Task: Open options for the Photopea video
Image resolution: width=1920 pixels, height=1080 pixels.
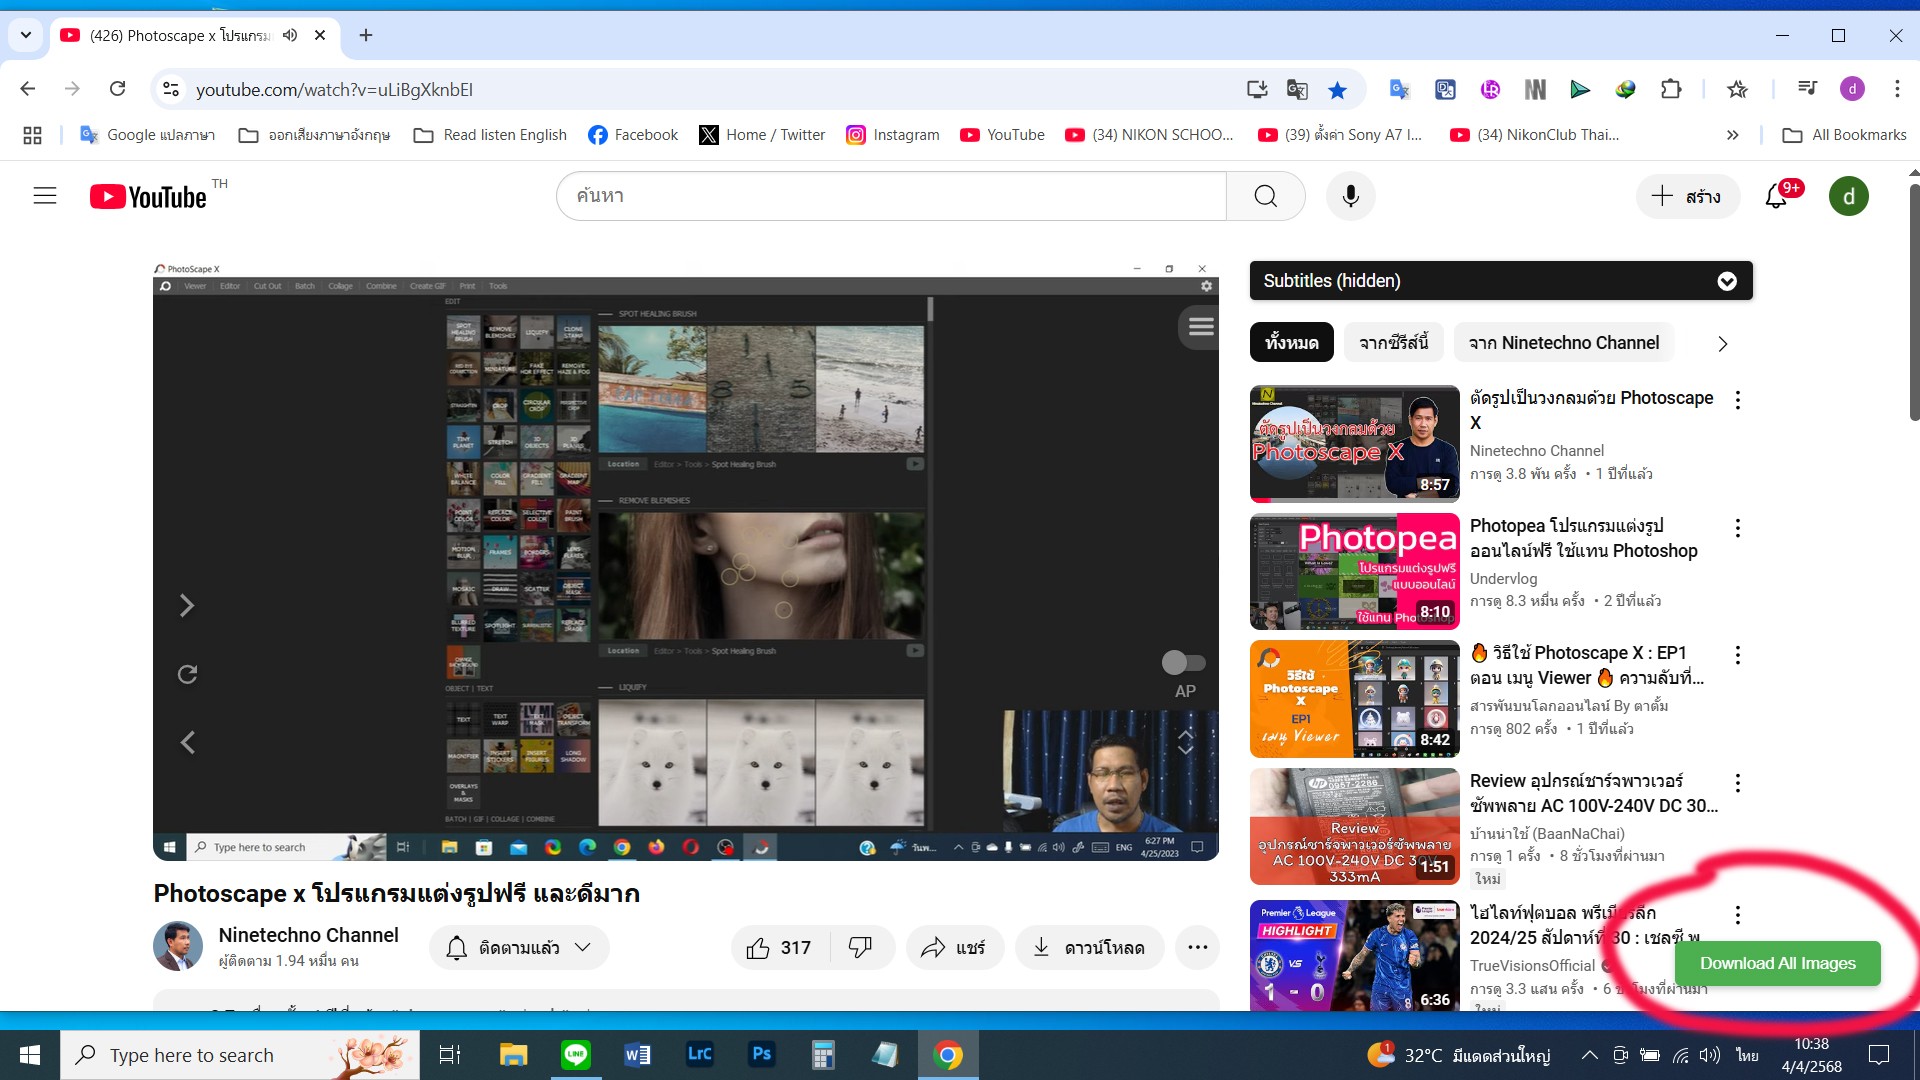Action: point(1738,528)
